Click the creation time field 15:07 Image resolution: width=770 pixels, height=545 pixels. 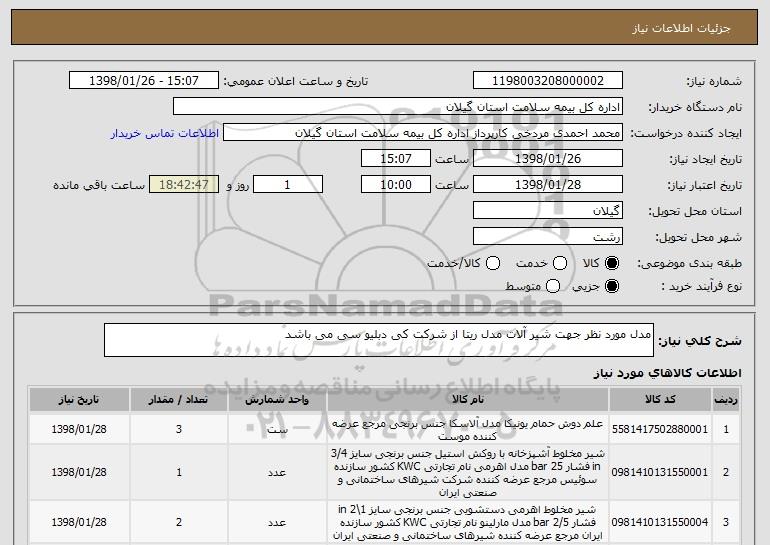(x=396, y=159)
